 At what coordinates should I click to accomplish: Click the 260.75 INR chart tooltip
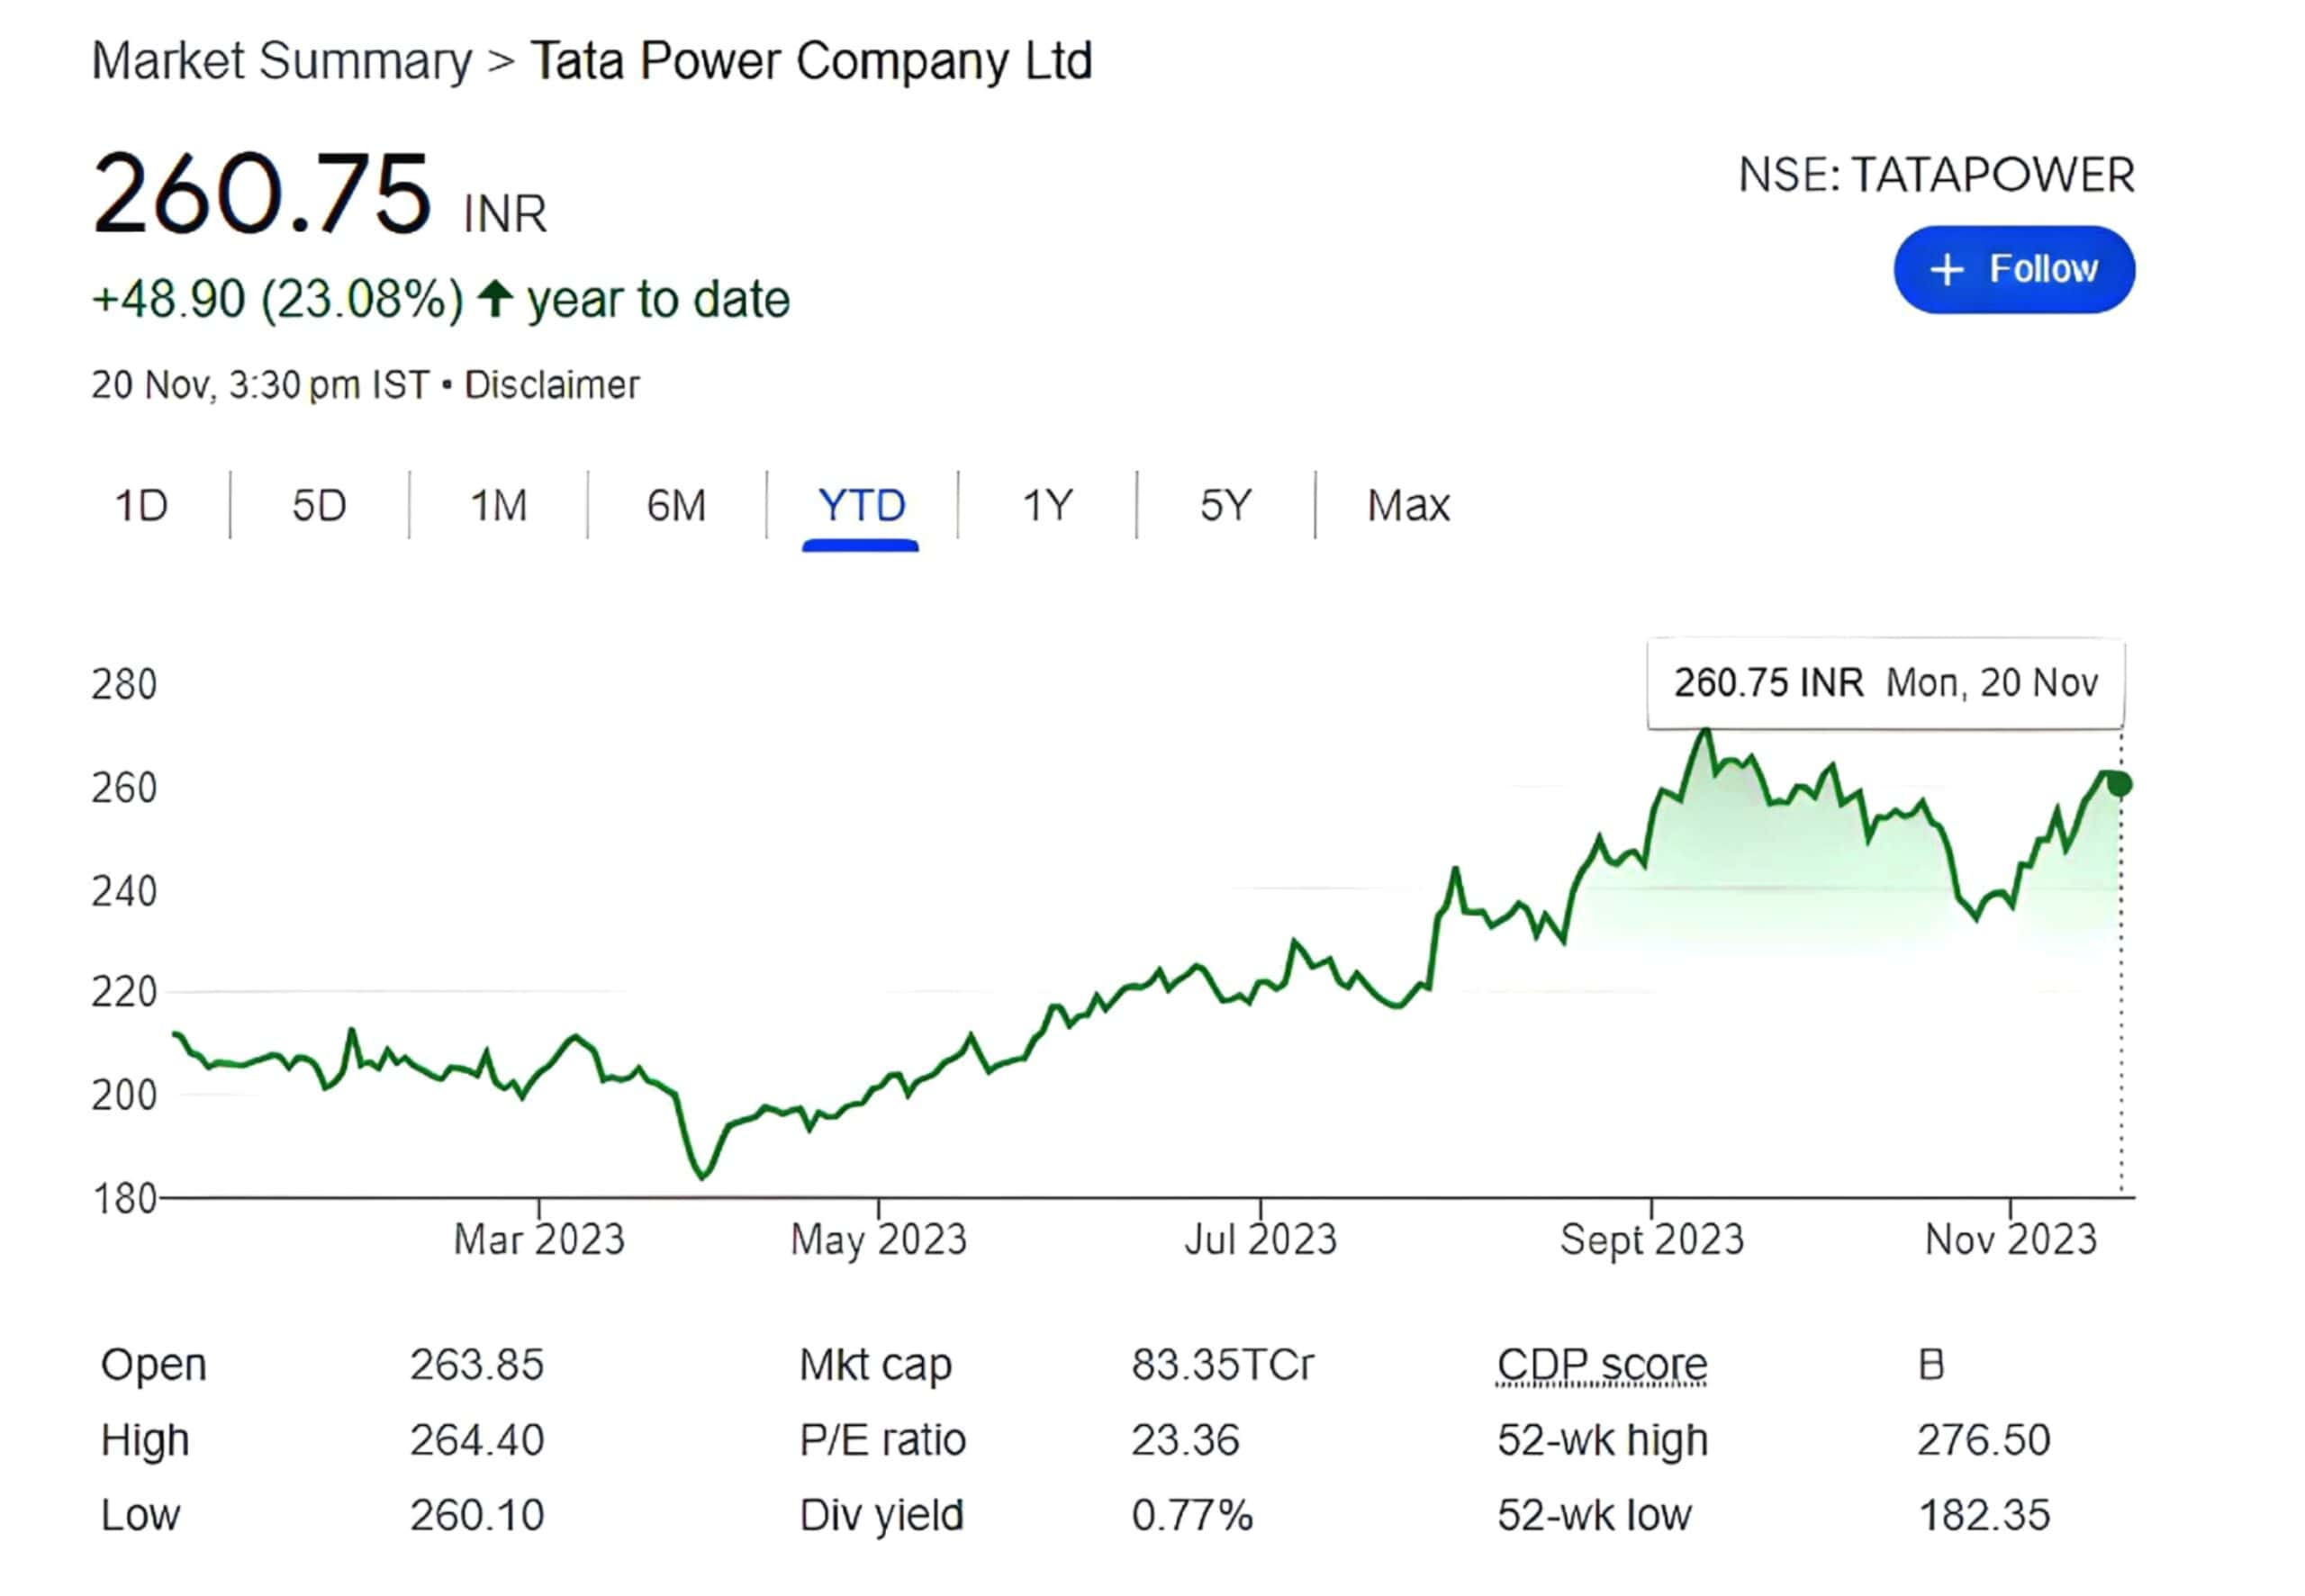point(1885,683)
